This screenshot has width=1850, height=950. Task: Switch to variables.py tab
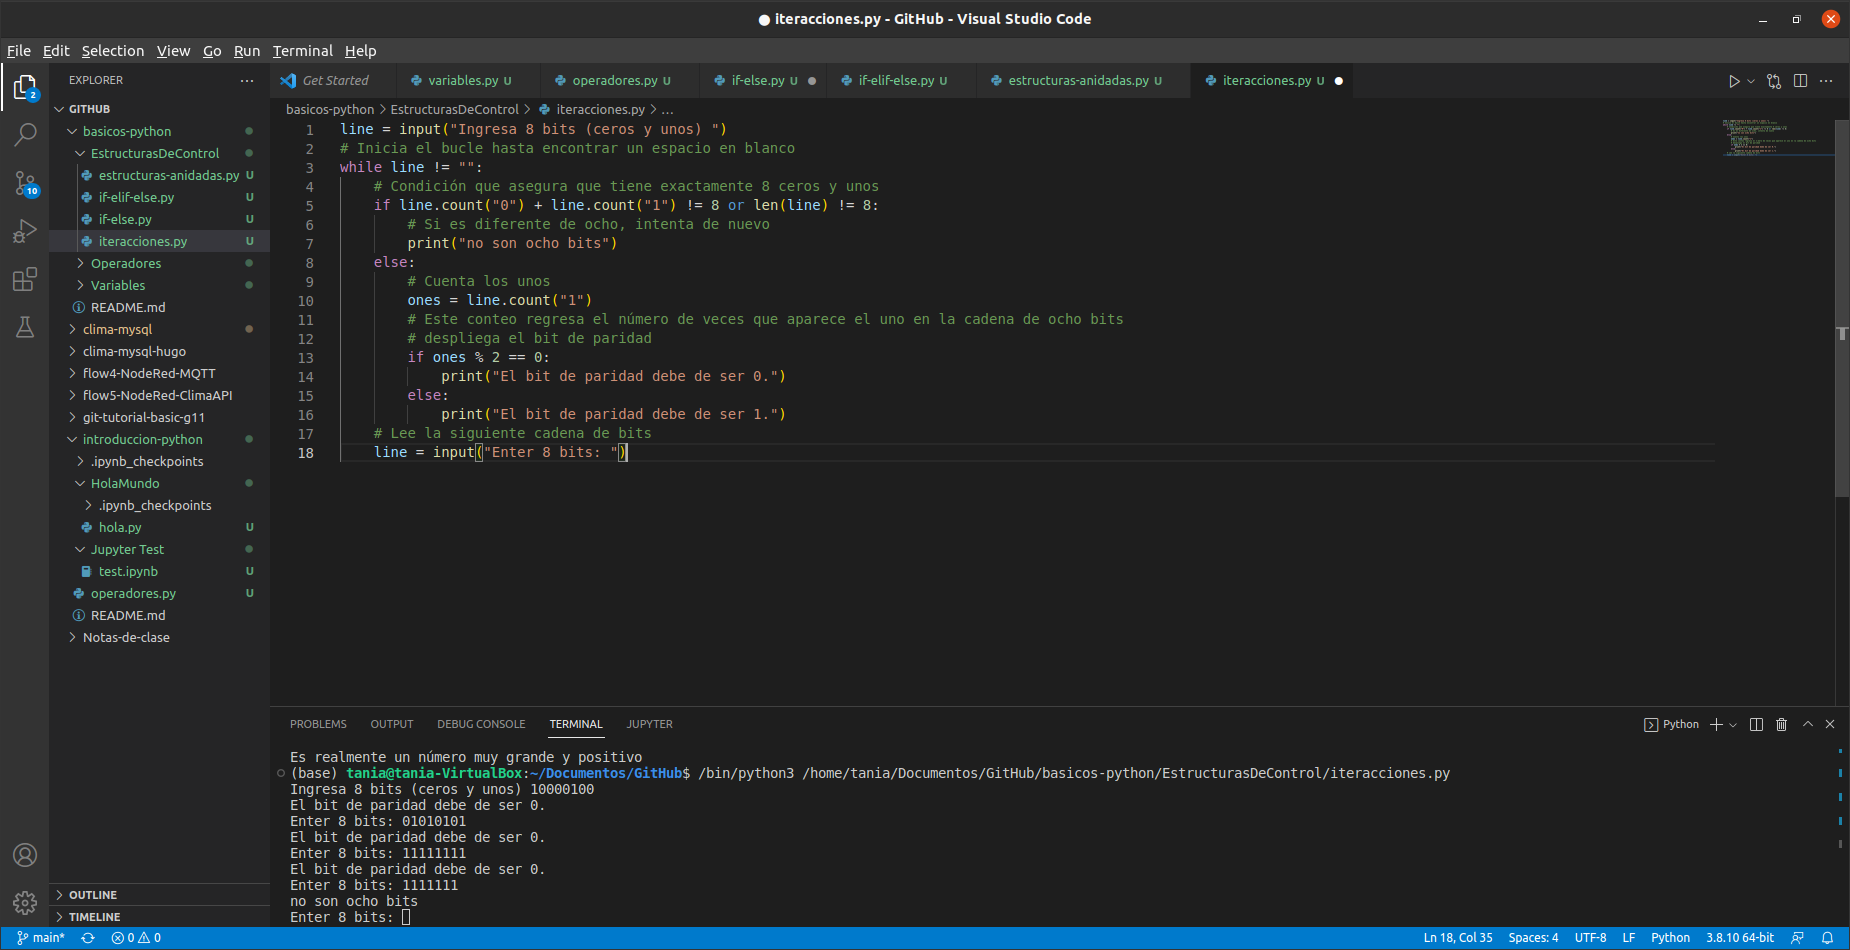click(x=470, y=81)
